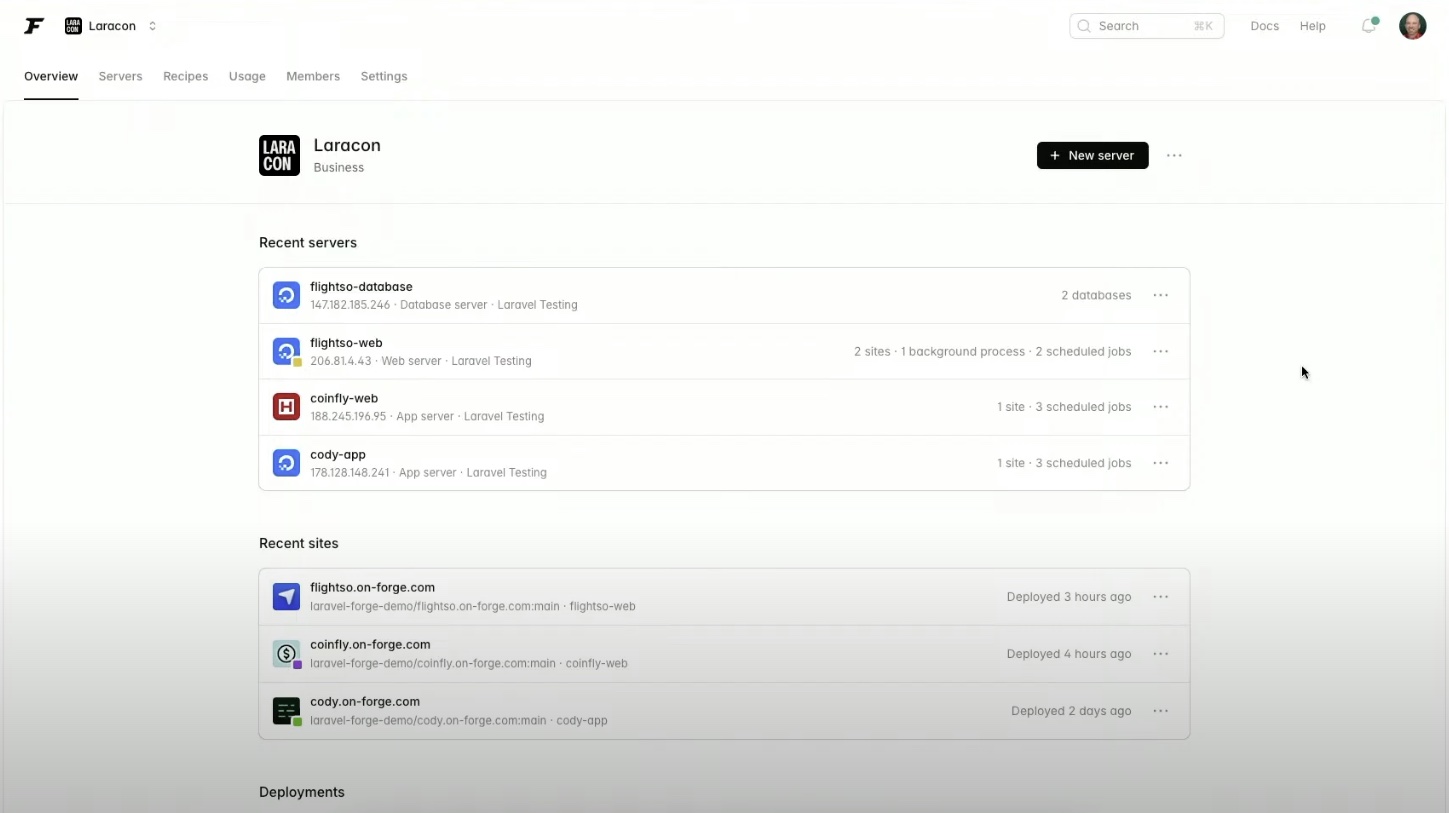The width and height of the screenshot is (1449, 813).
Task: Click the small Laracon logo in header
Action: click(73, 26)
